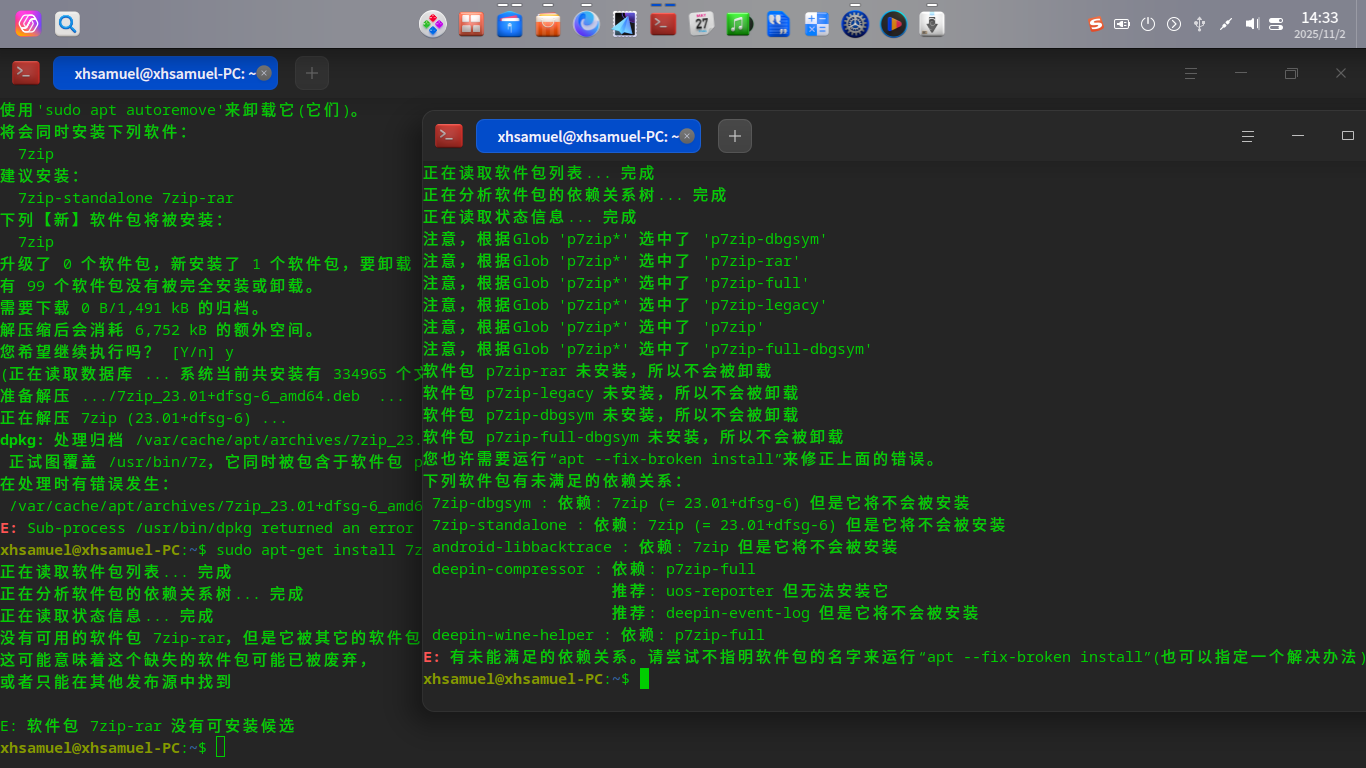Expand the collapsed tray arrow icon
The height and width of the screenshot is (768, 1366).
pos(1174,24)
